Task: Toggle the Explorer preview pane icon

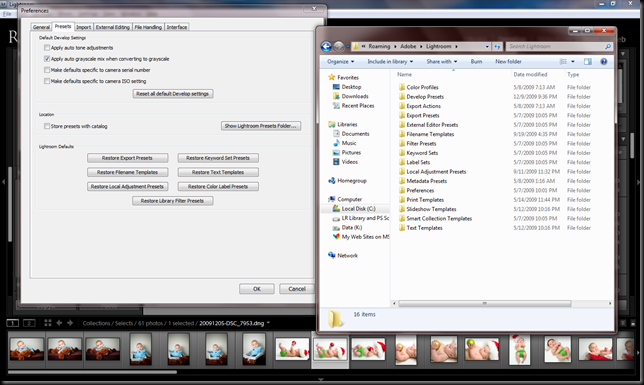Action: (x=588, y=62)
